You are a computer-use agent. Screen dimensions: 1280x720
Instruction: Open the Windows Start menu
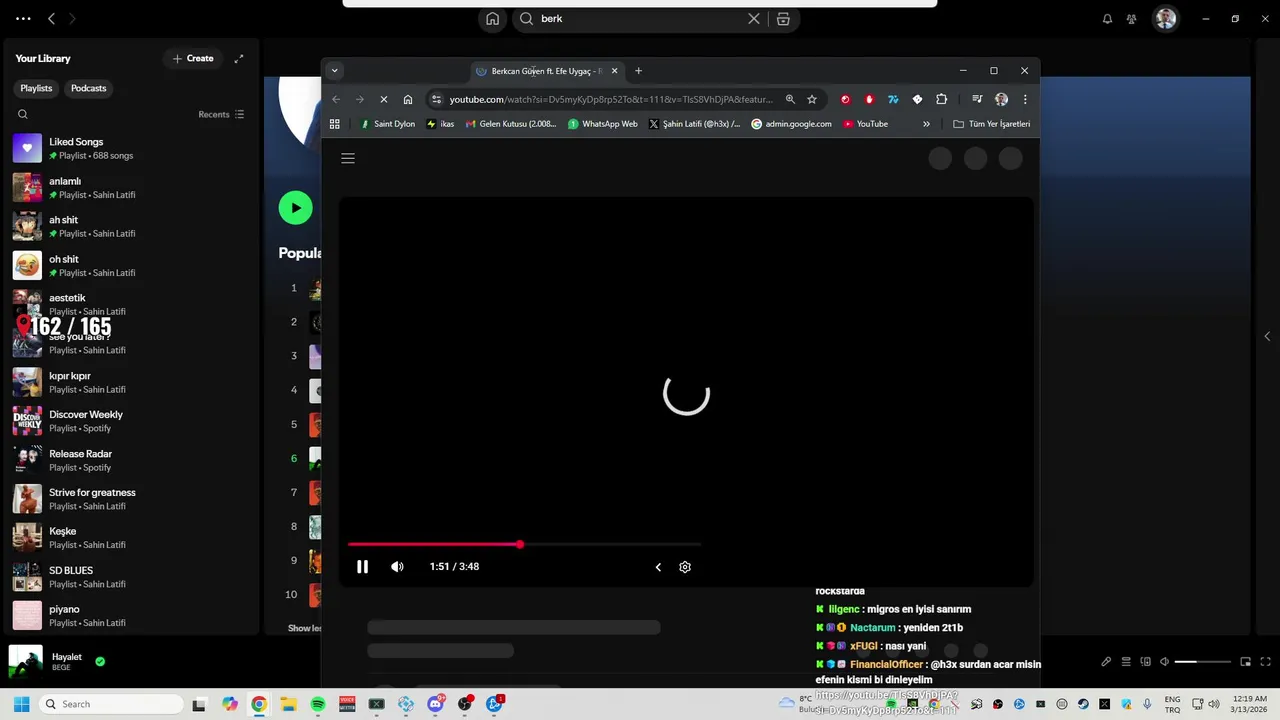(21, 704)
